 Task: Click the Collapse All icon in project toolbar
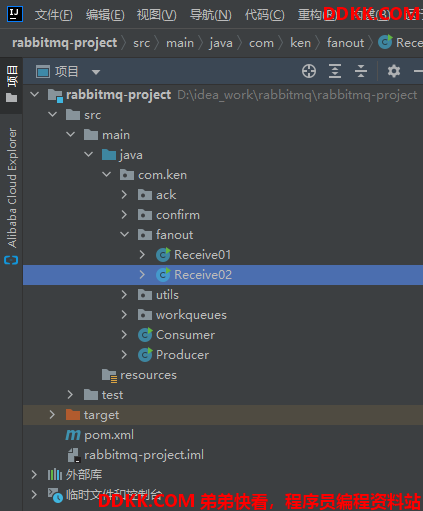361,71
